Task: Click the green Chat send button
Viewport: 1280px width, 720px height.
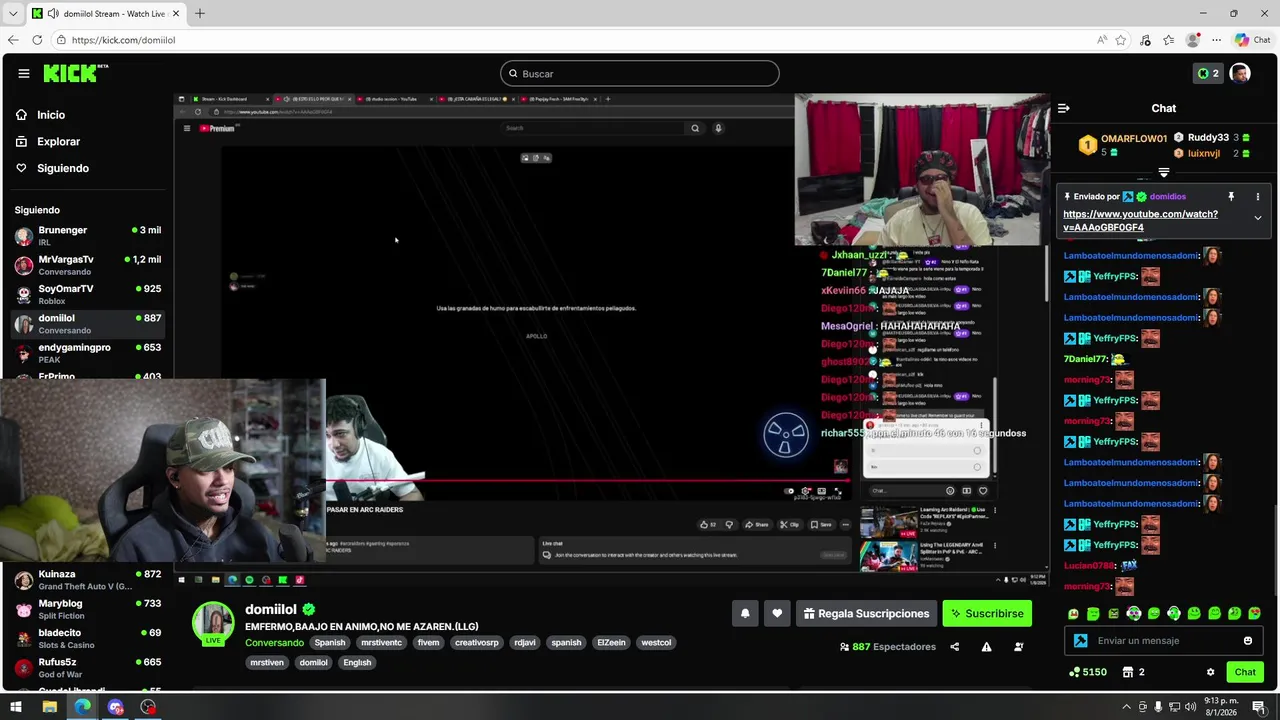Action: click(x=1245, y=672)
